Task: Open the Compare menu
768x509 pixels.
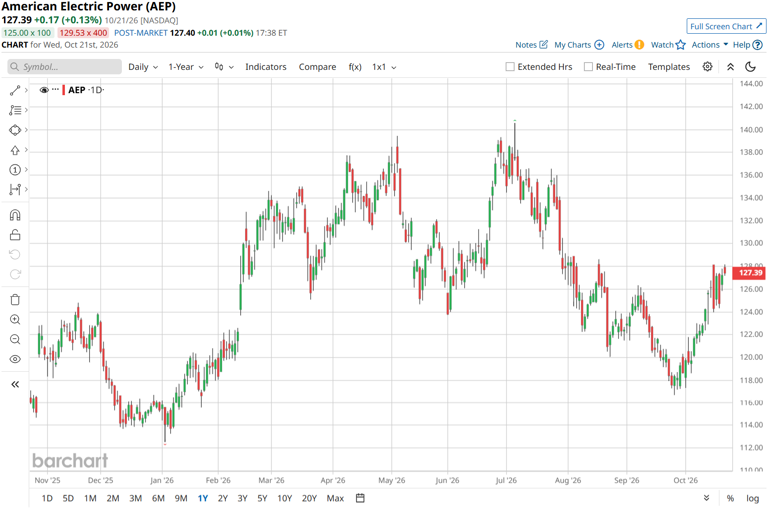Action: [317, 67]
